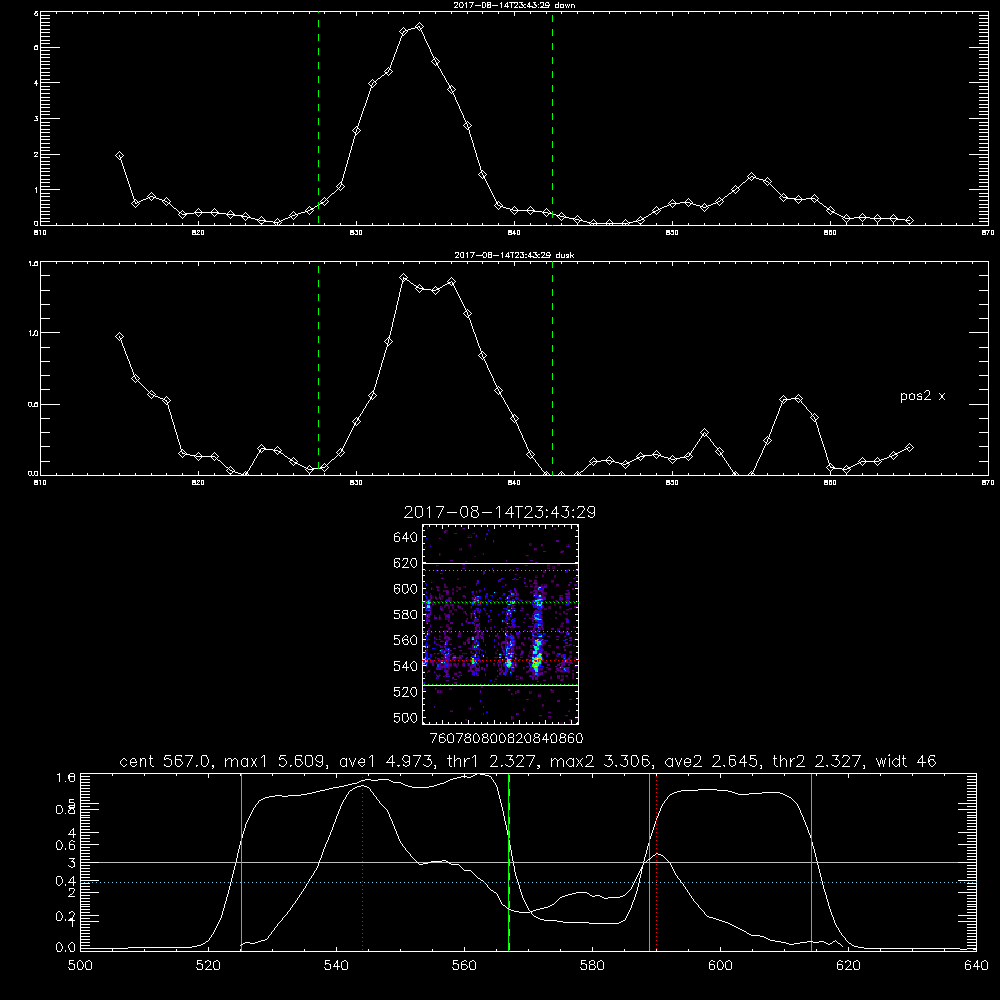Image resolution: width=1000 pixels, height=1000 pixels.
Task: Click the x-axis label '620' under bottom plot
Action: tap(848, 966)
